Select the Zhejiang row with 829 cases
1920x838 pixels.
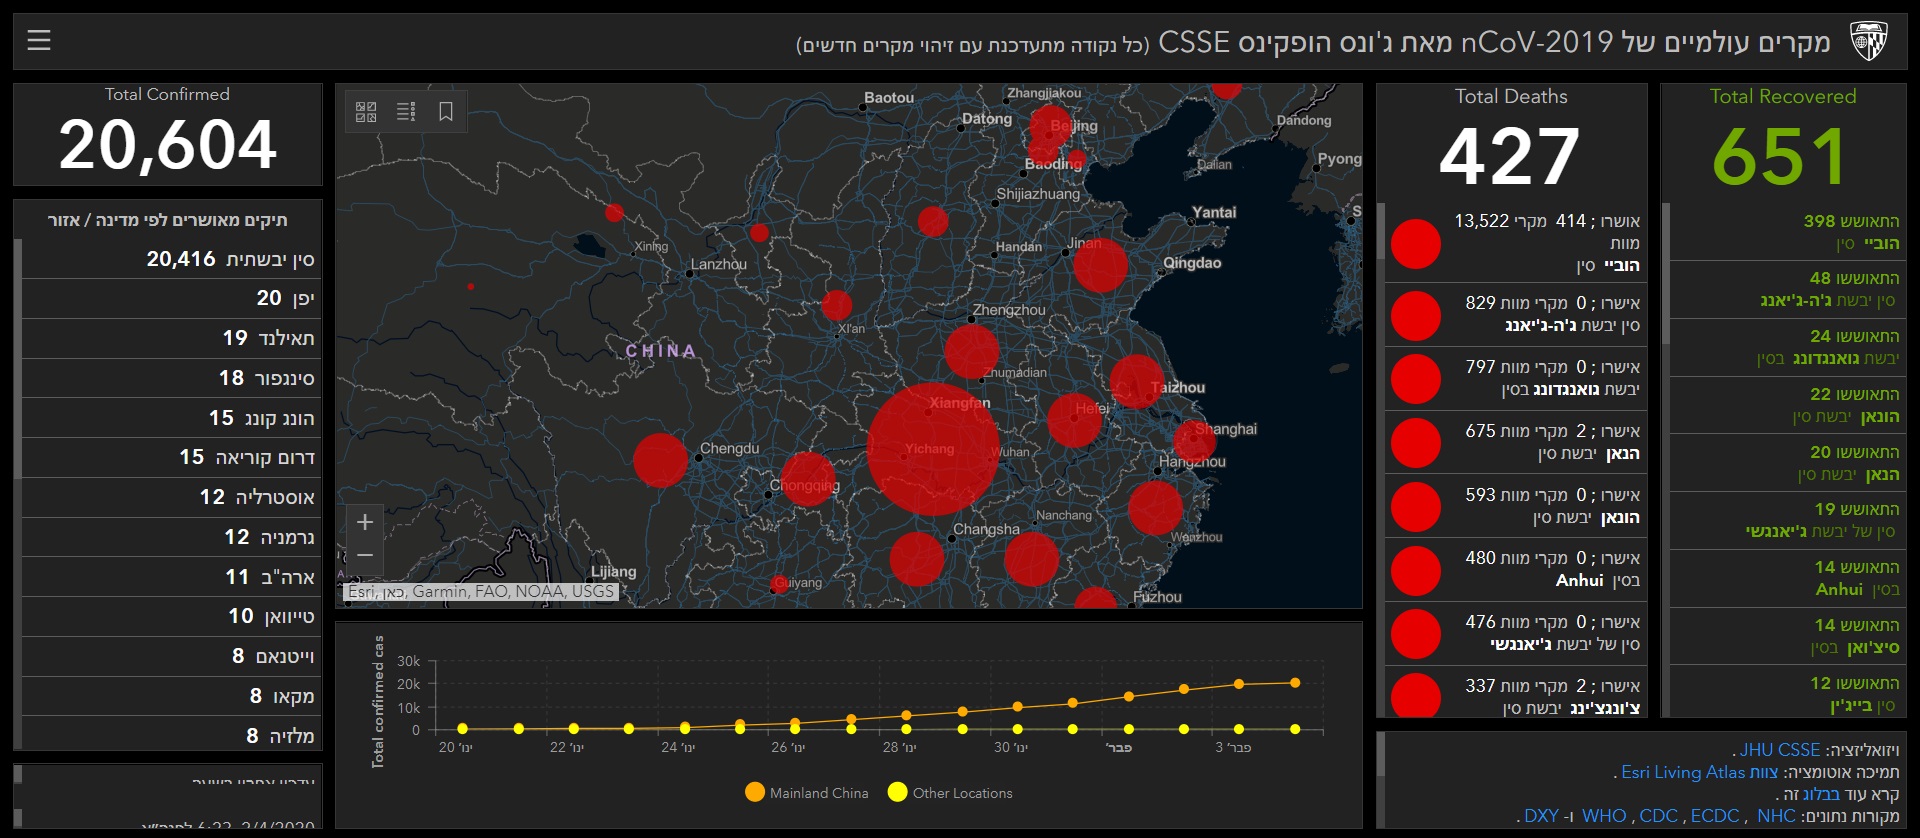click(1514, 315)
